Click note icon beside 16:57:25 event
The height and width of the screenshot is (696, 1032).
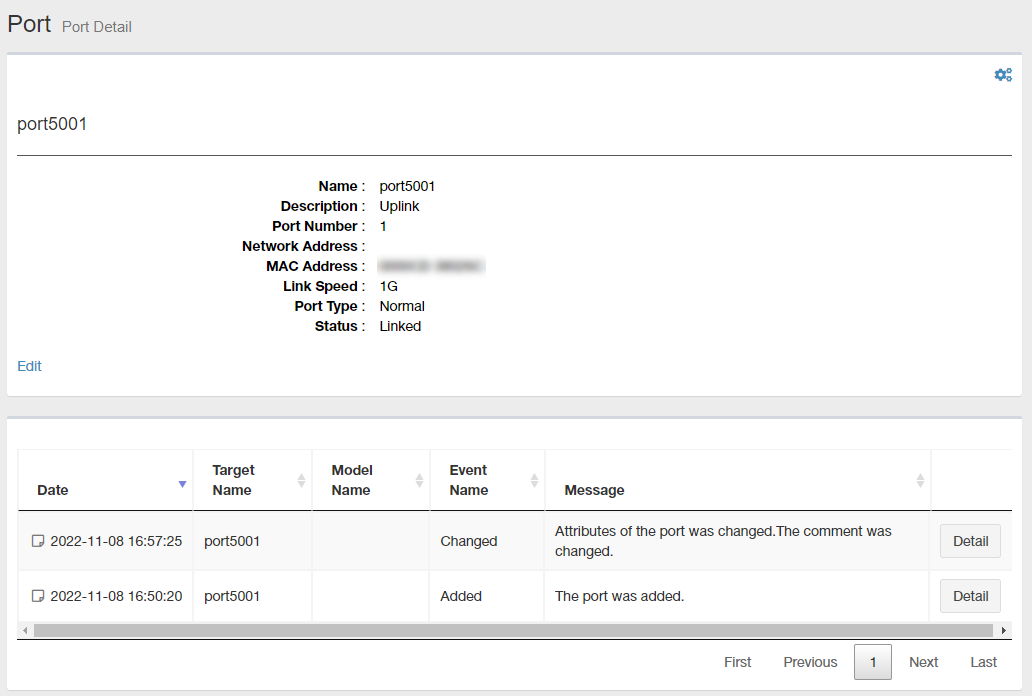[38, 541]
